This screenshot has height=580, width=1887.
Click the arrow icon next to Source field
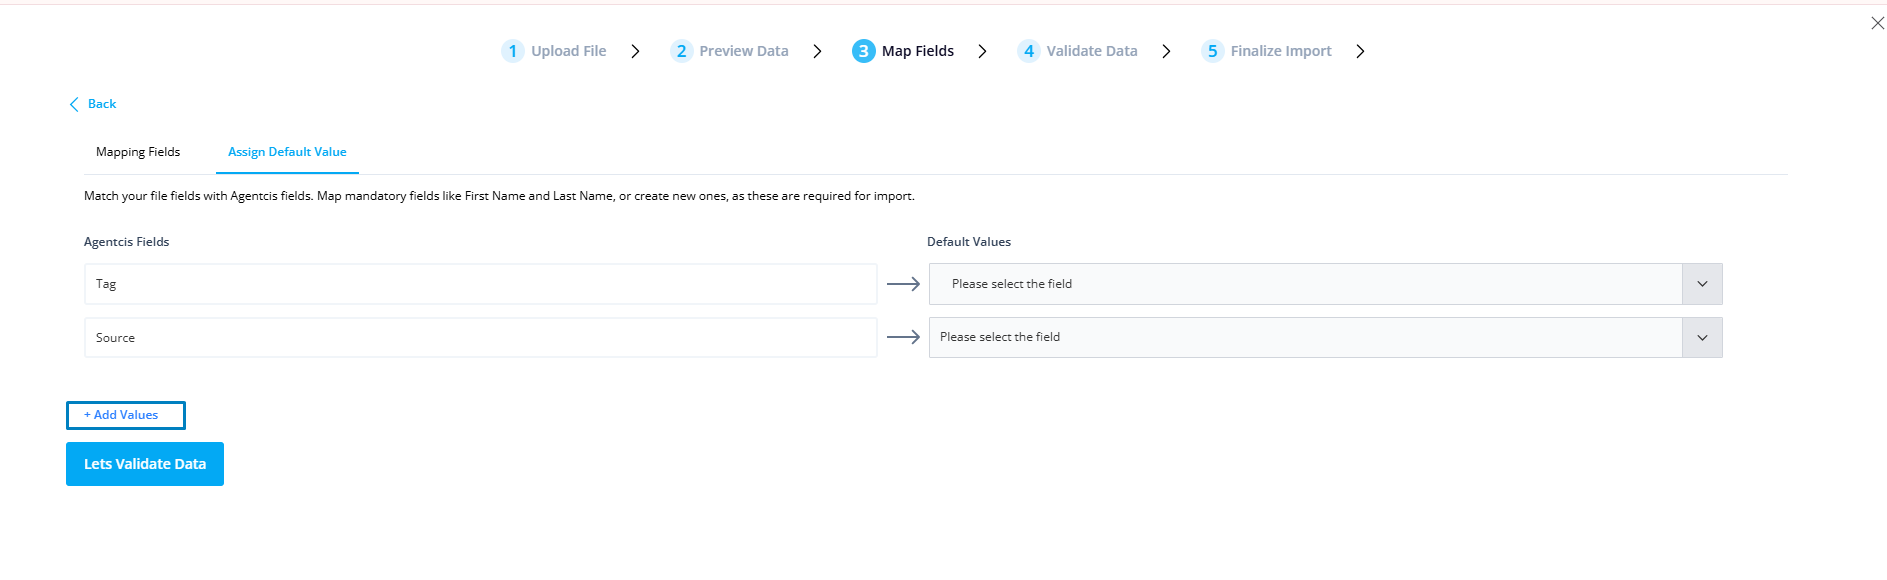(903, 338)
